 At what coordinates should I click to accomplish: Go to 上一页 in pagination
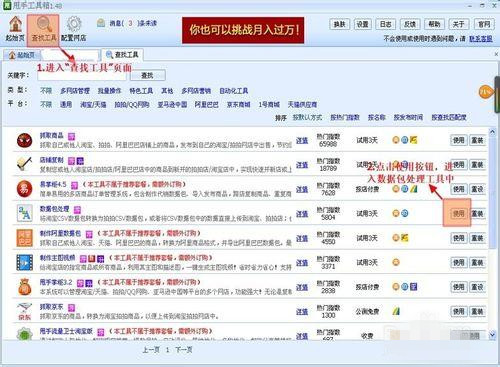tap(151, 350)
